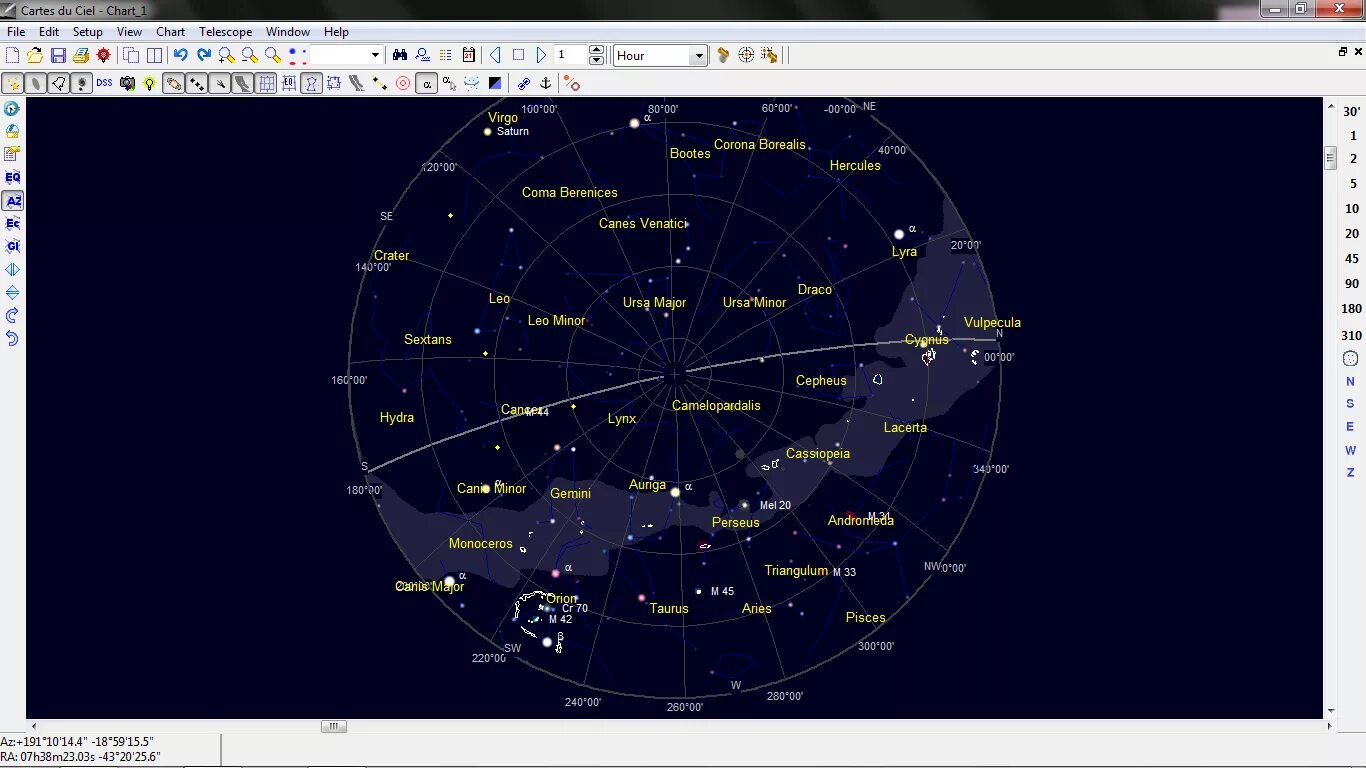This screenshot has height=768, width=1366.
Task: Point chart to North horizon N
Action: pos(1350,382)
